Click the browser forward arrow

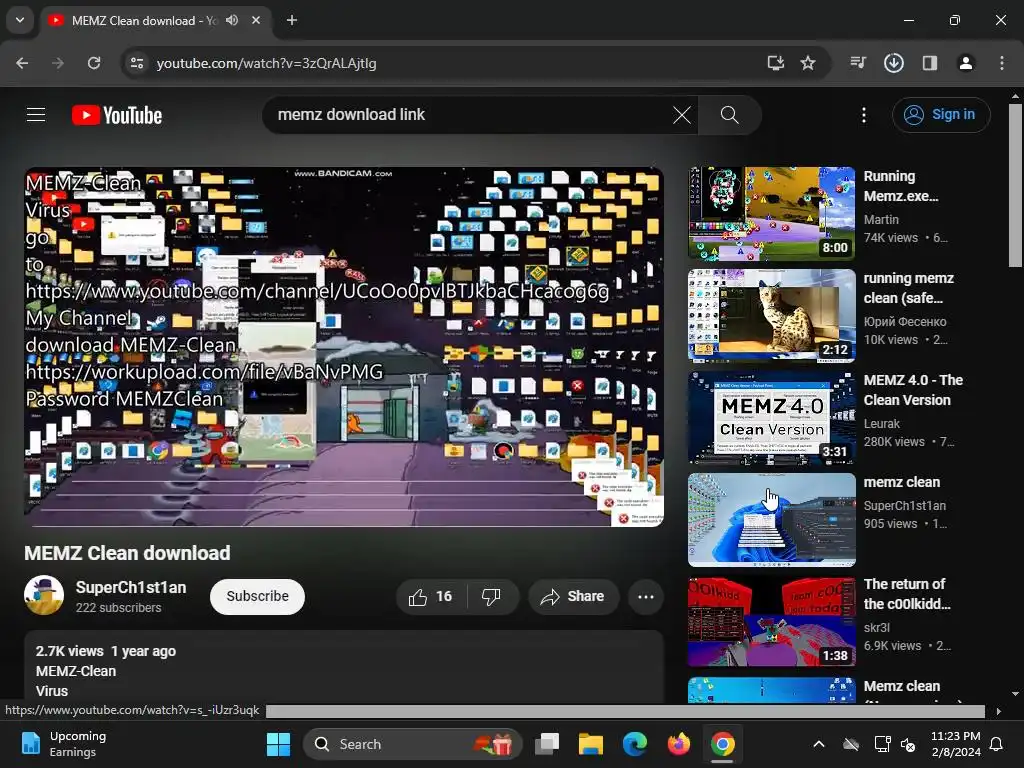tap(58, 63)
